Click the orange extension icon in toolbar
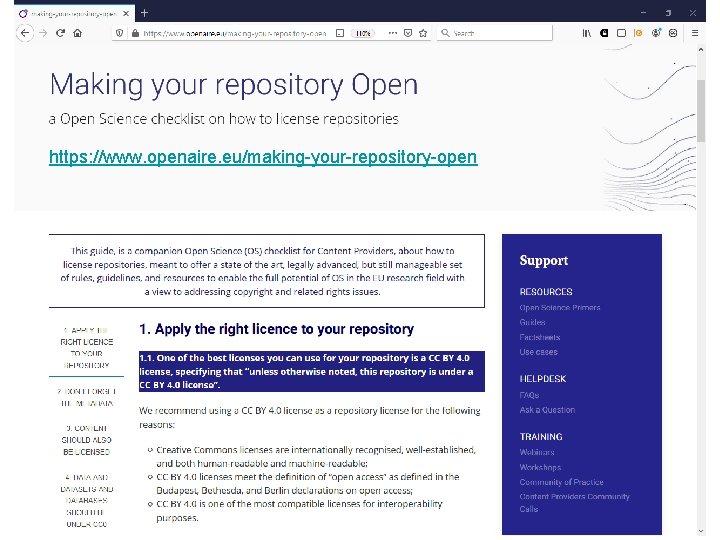The width and height of the screenshot is (720, 540). pyautogui.click(x=638, y=33)
